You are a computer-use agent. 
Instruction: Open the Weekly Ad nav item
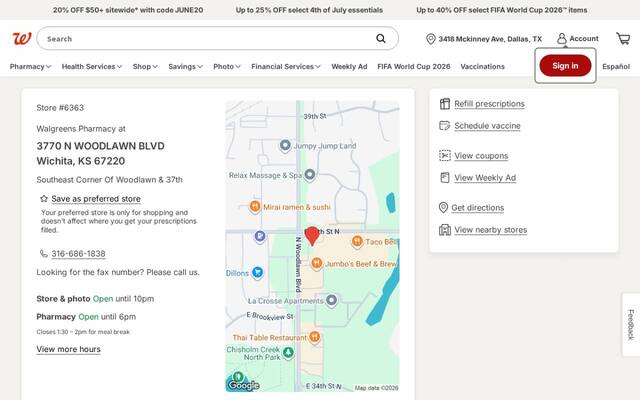coord(349,67)
